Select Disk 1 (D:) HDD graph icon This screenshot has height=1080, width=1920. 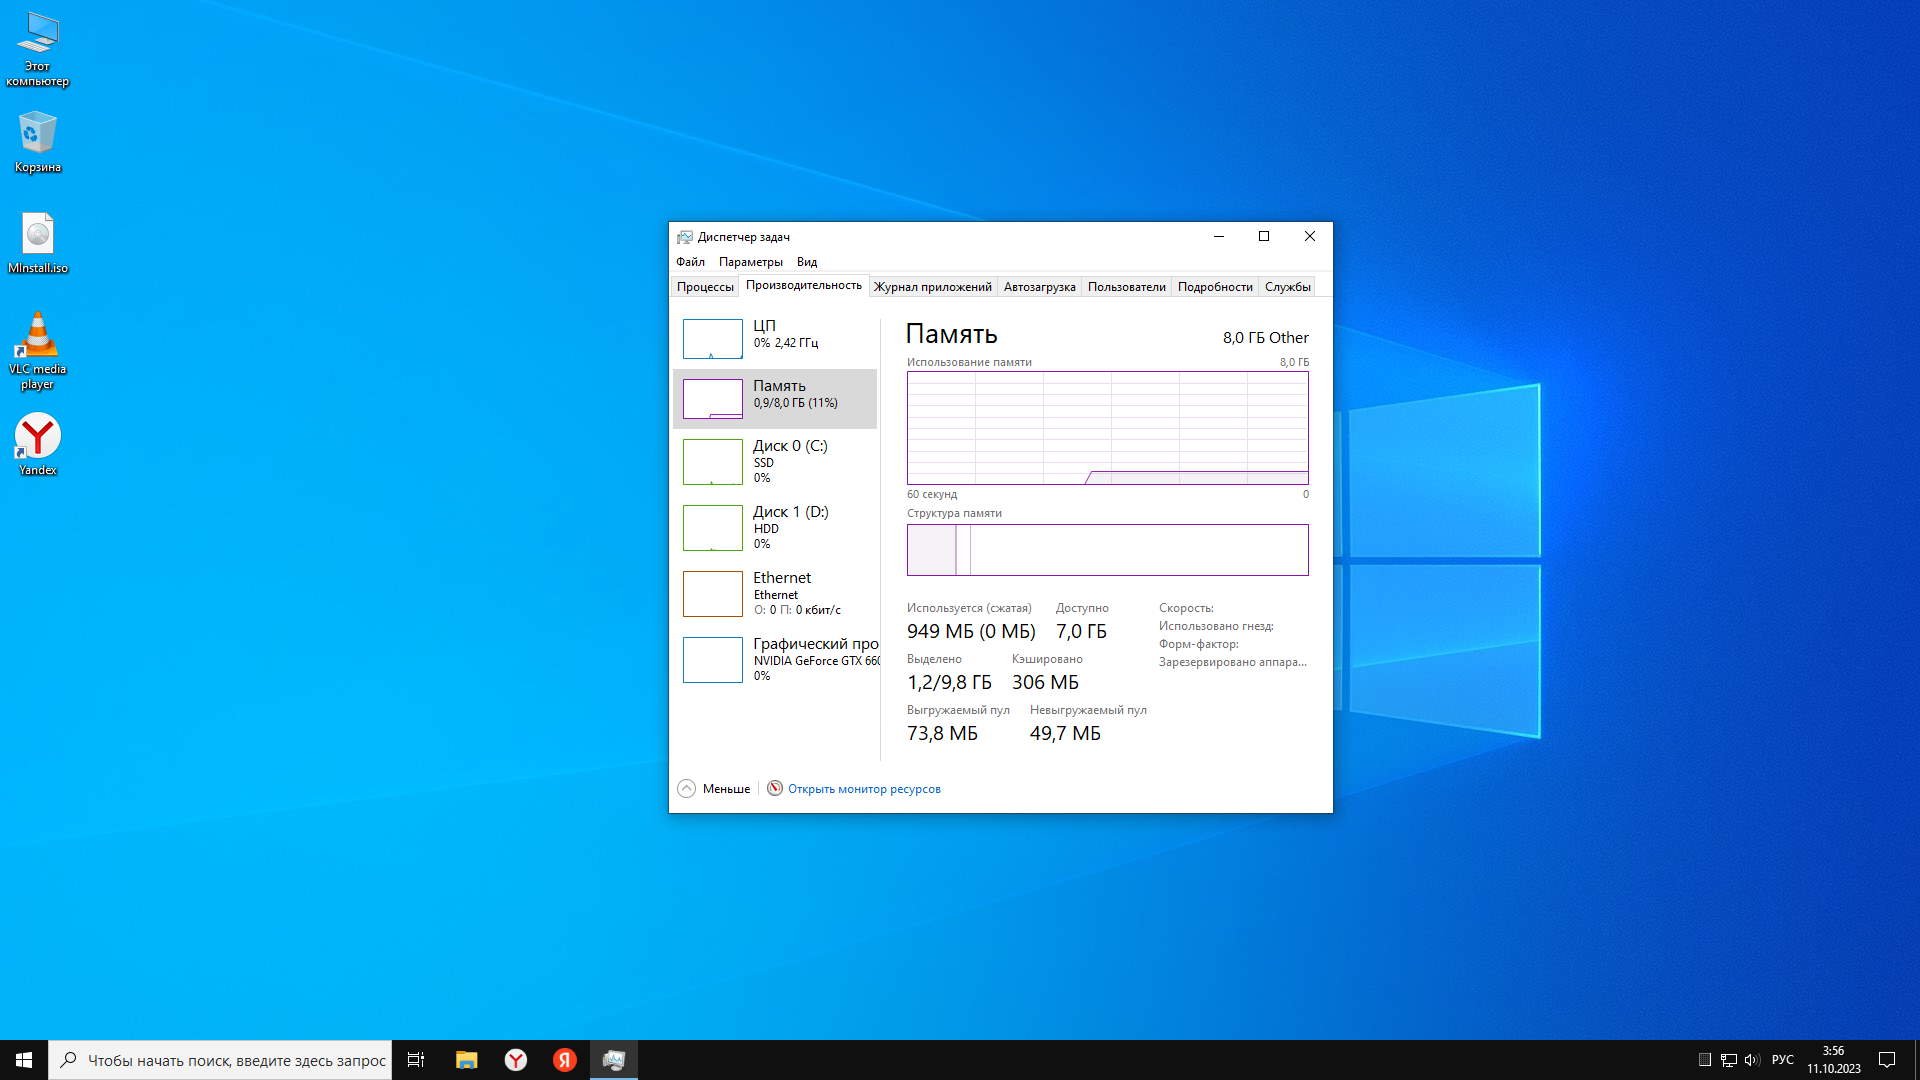[712, 528]
